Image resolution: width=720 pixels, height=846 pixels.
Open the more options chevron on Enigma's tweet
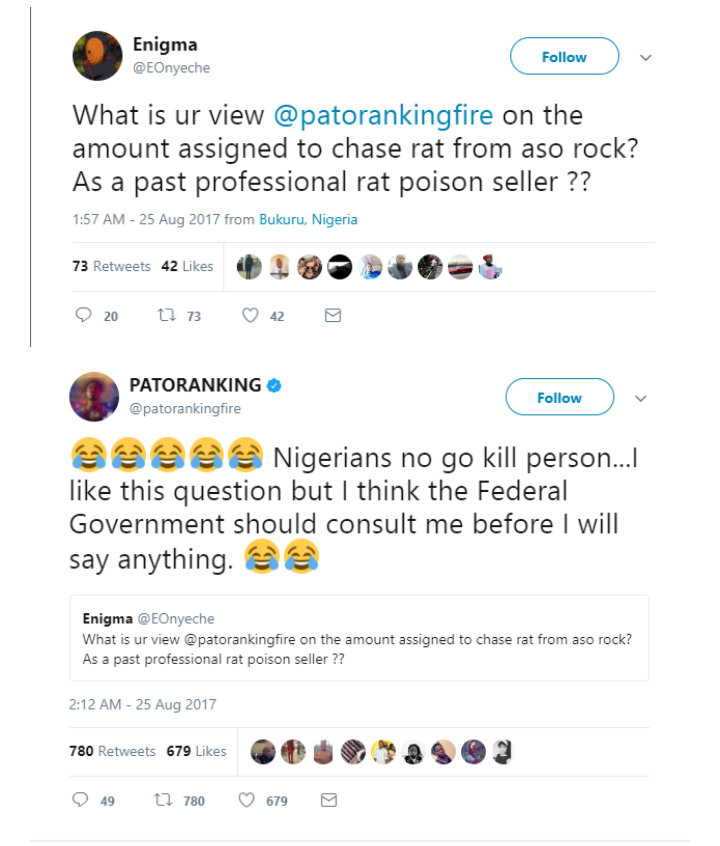(x=646, y=58)
